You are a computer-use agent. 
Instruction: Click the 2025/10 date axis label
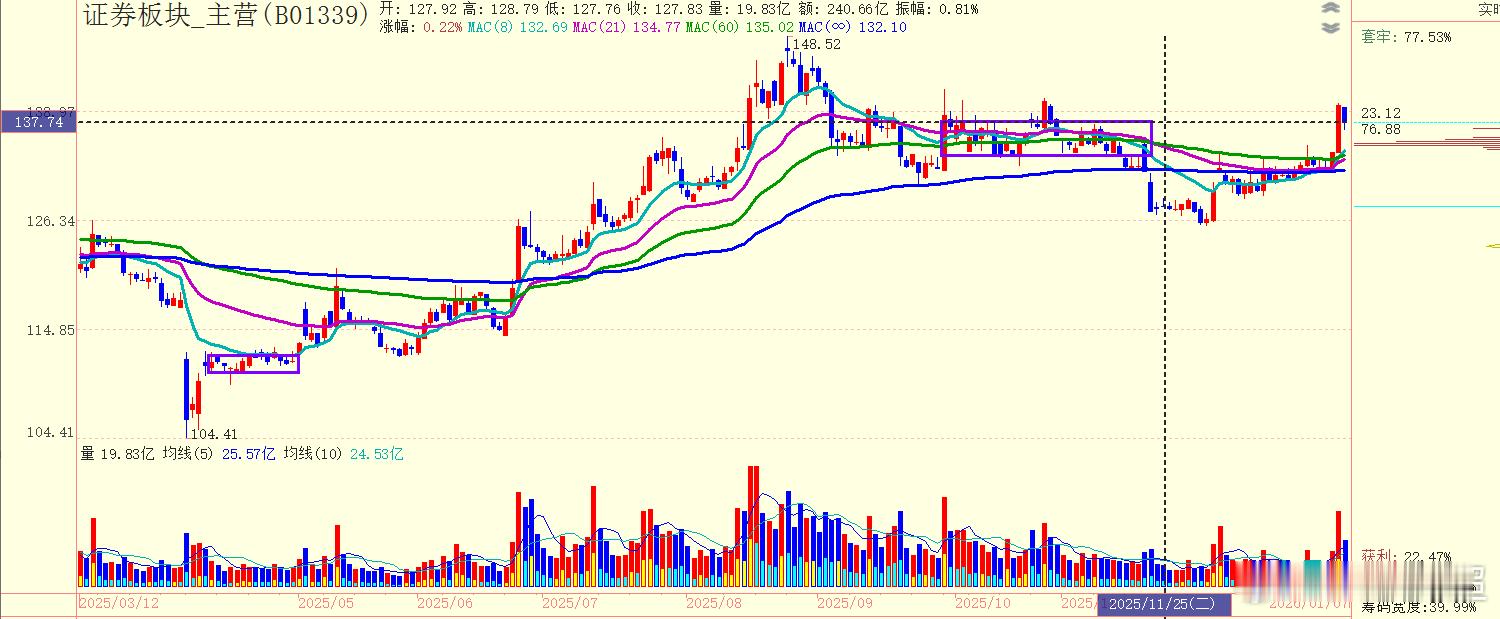coord(984,603)
